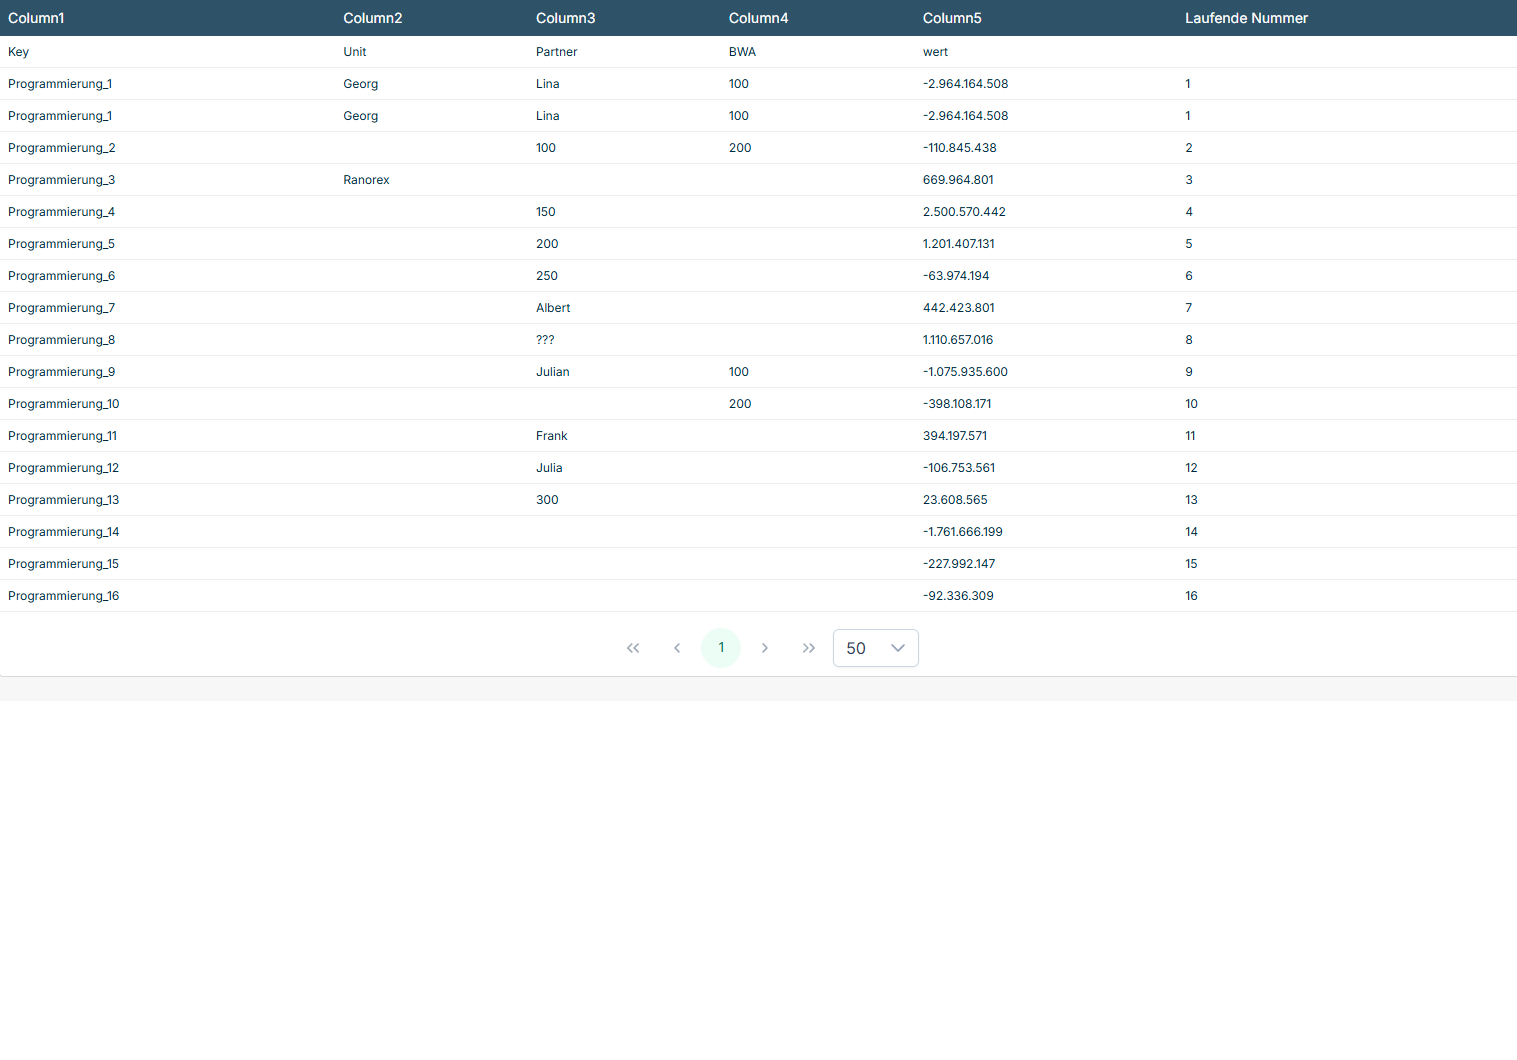The height and width of the screenshot is (1060, 1517).
Task: Select the Programmierung_10 cell
Action: pyautogui.click(x=64, y=404)
